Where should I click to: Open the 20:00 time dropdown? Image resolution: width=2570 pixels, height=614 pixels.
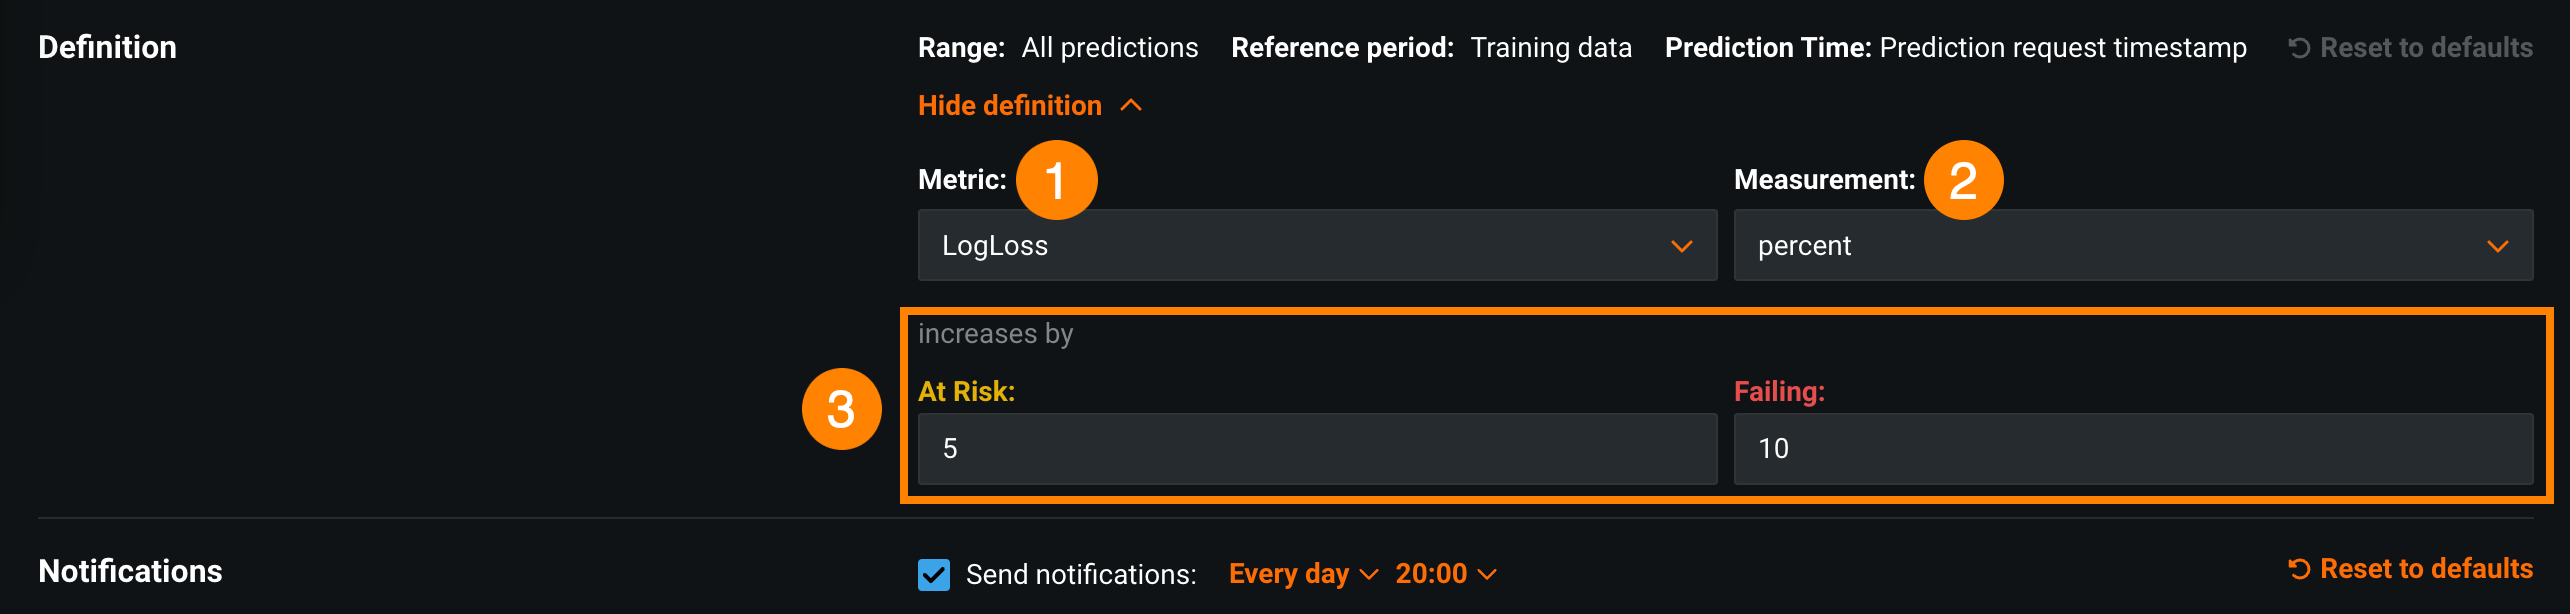tap(1445, 574)
